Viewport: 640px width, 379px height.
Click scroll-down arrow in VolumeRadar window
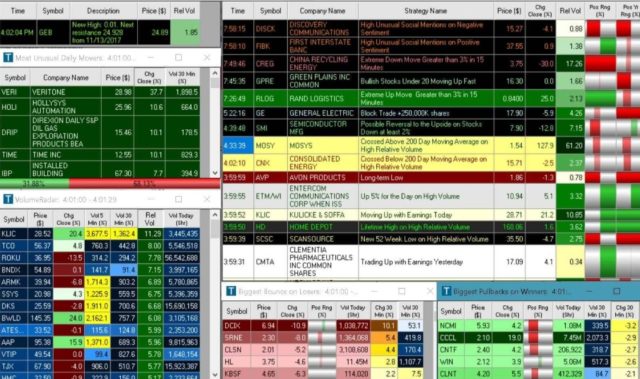click(x=215, y=374)
